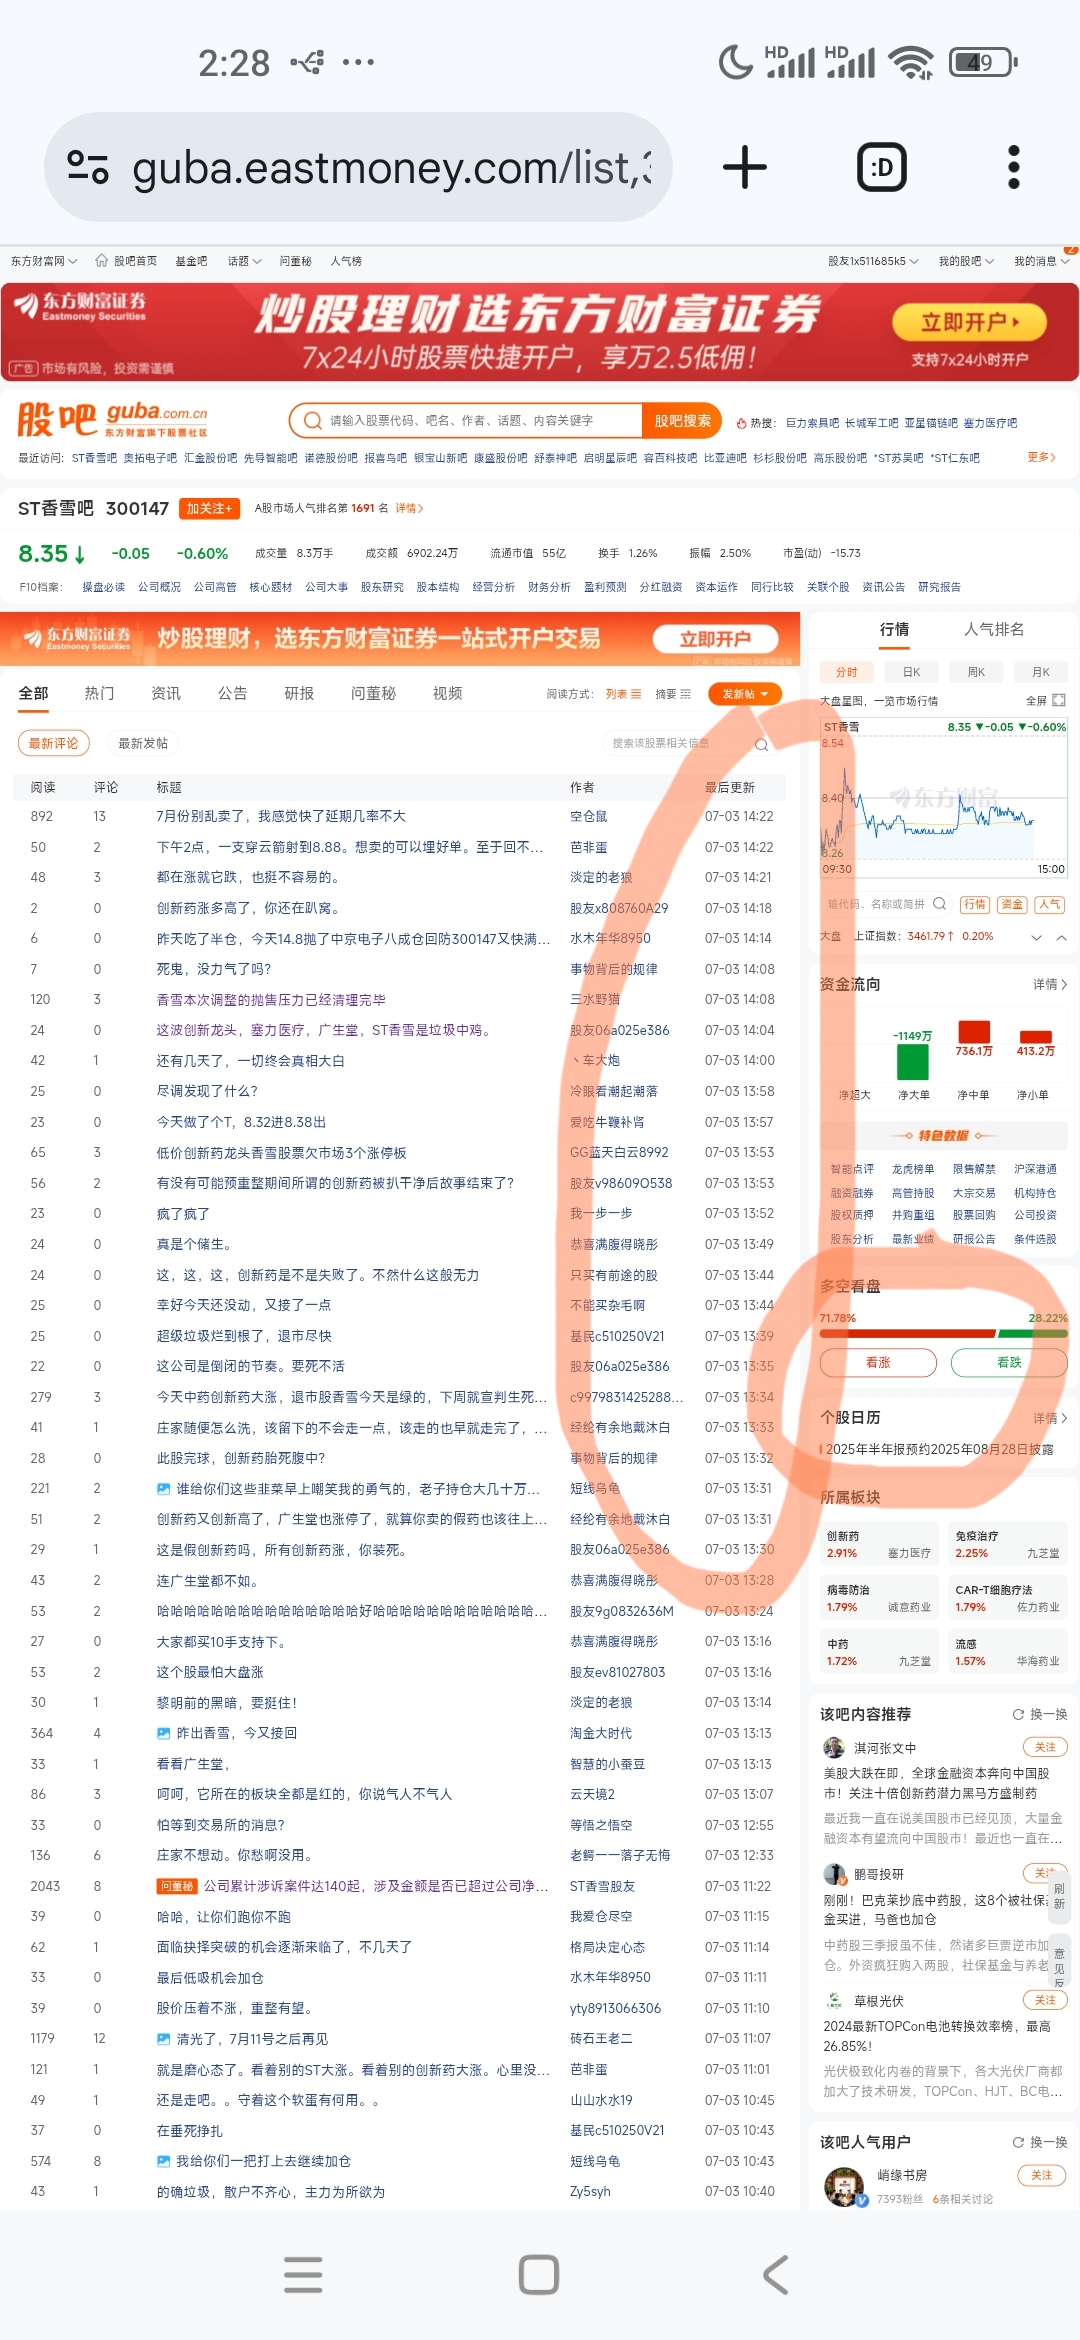1080x2340 pixels.
Task: Open 鹏哥投研 avatar
Action: (x=834, y=1874)
